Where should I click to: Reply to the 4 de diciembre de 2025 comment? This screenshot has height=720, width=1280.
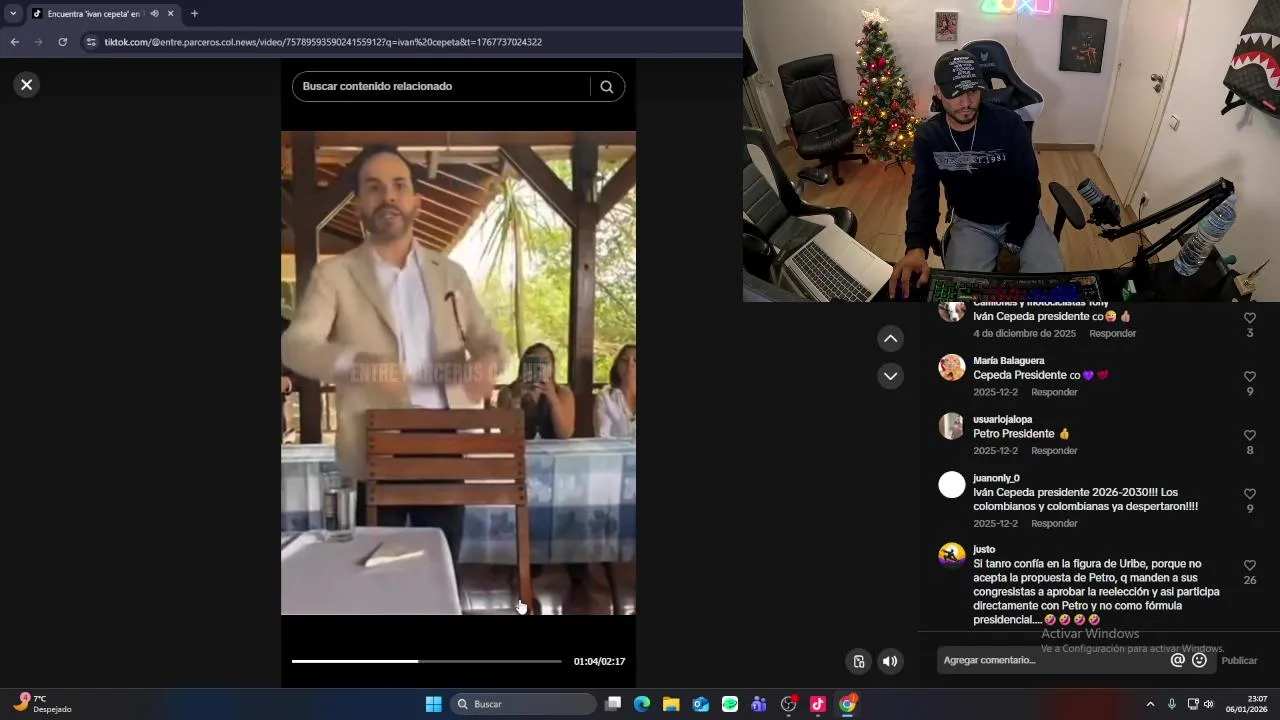pos(1112,333)
